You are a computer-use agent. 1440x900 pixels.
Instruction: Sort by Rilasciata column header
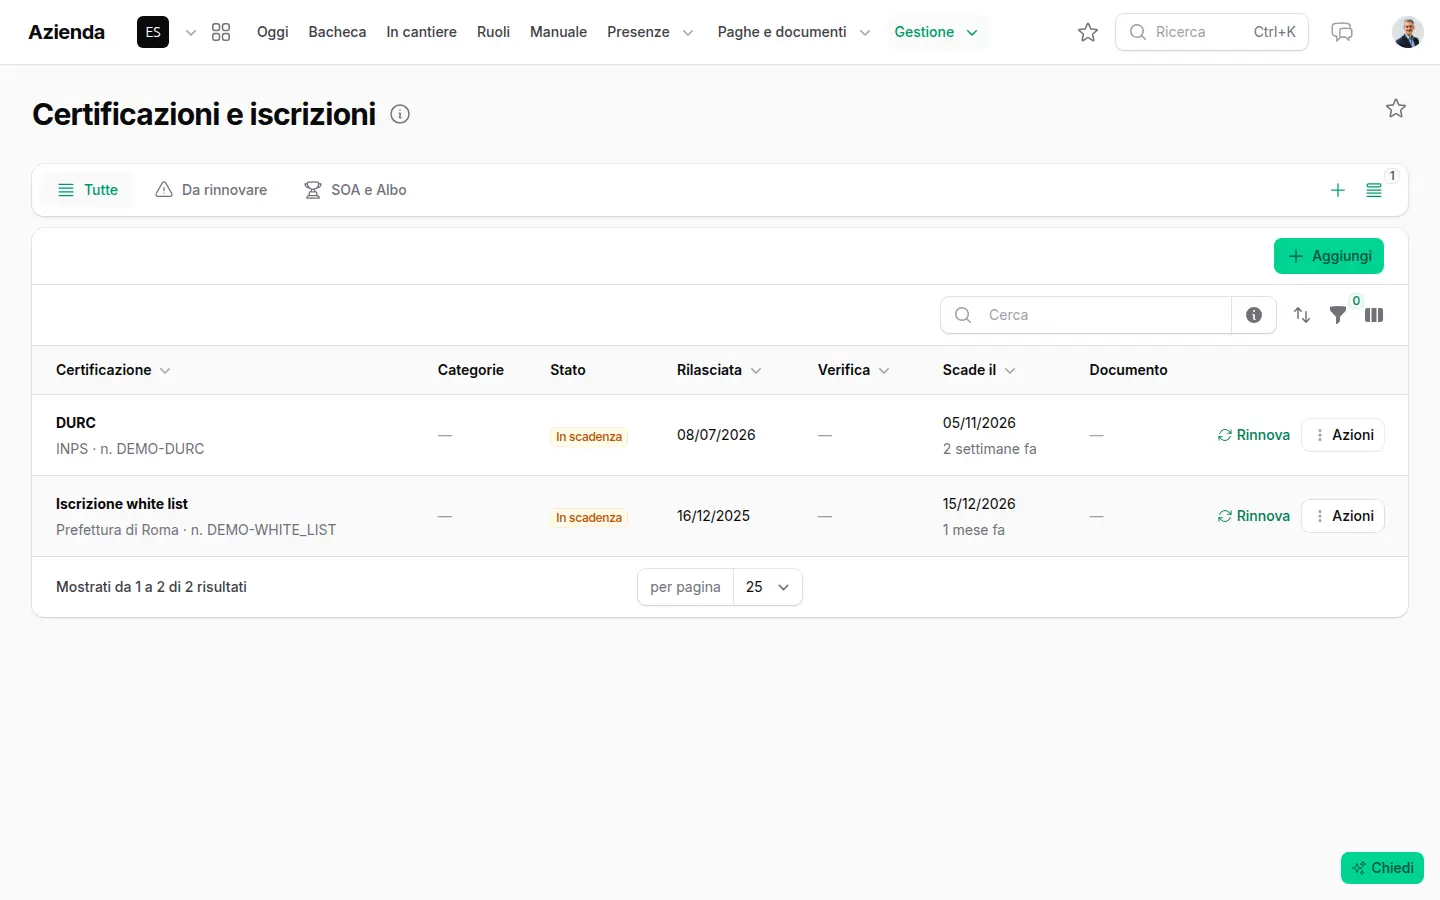[719, 370]
